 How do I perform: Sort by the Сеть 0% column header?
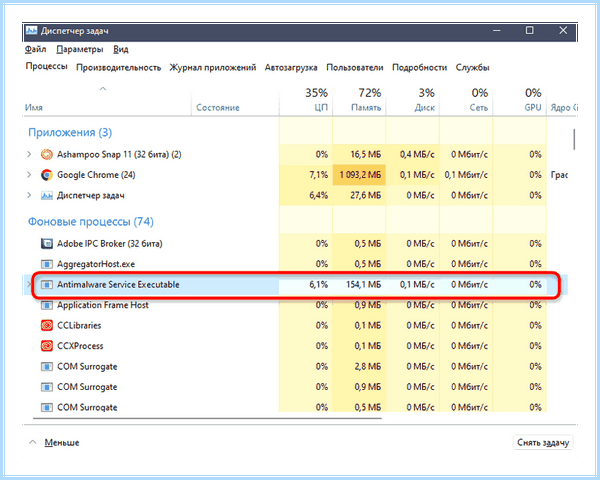pos(466,101)
